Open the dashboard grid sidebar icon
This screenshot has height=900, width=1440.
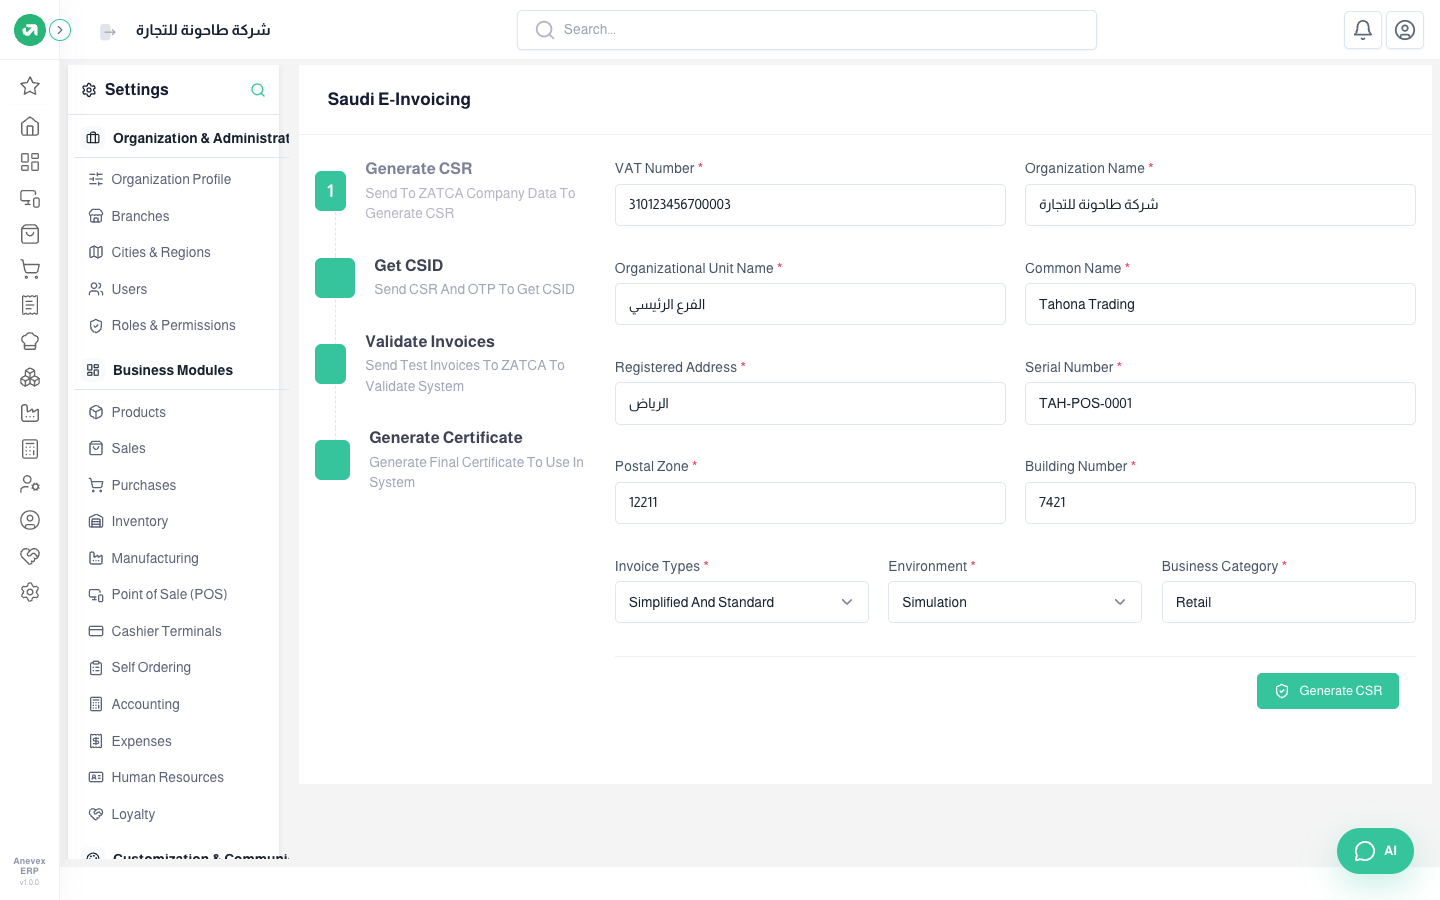30,162
